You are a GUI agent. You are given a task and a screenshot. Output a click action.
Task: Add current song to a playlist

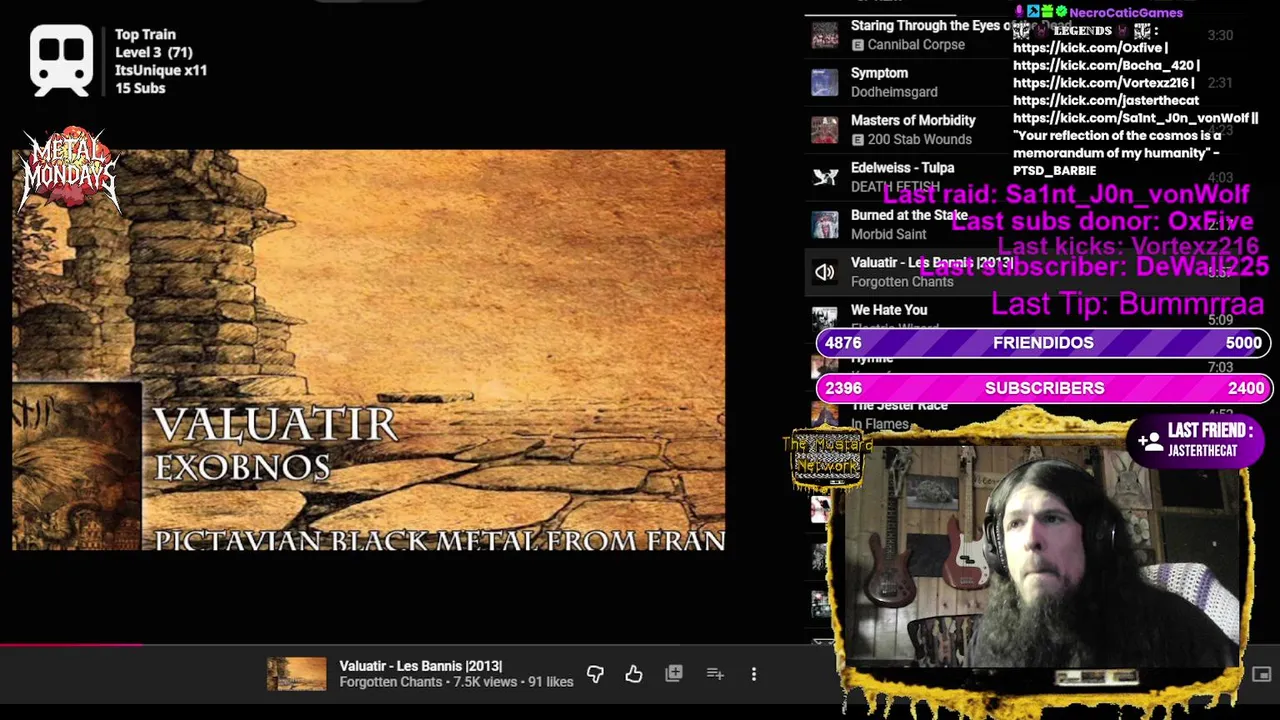click(x=715, y=674)
